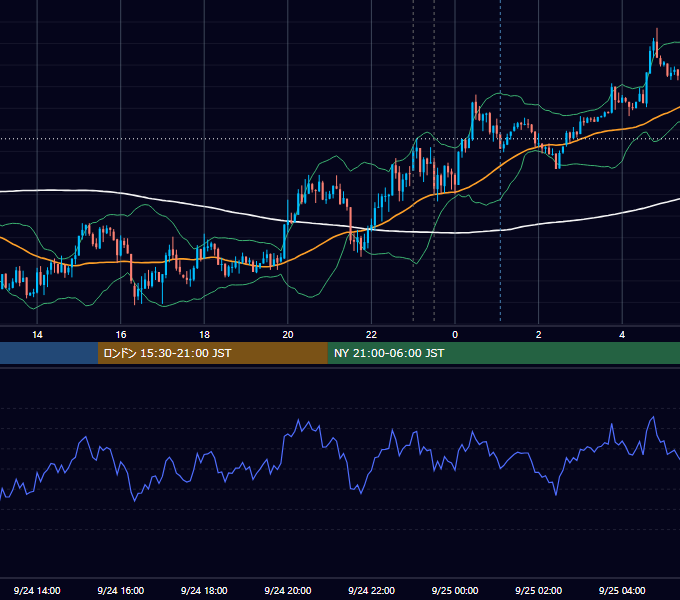Click the 9/25 04:00 time label

[622, 590]
